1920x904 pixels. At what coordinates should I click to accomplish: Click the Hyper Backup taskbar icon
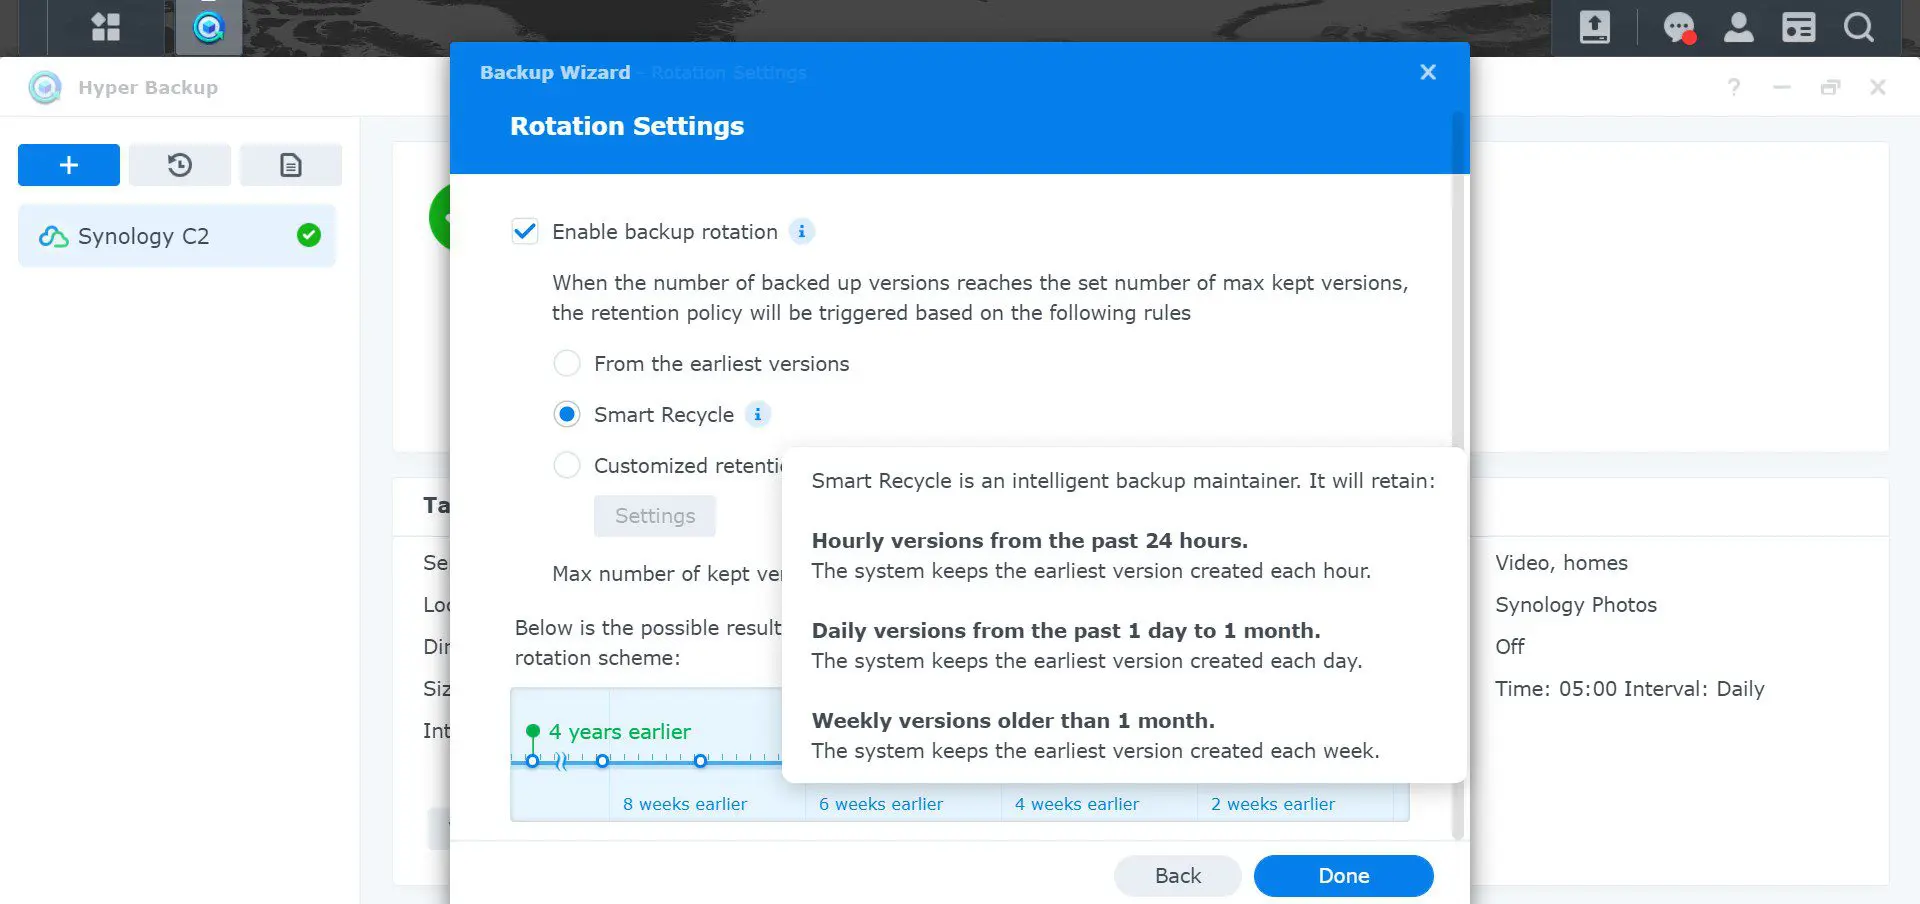click(208, 27)
